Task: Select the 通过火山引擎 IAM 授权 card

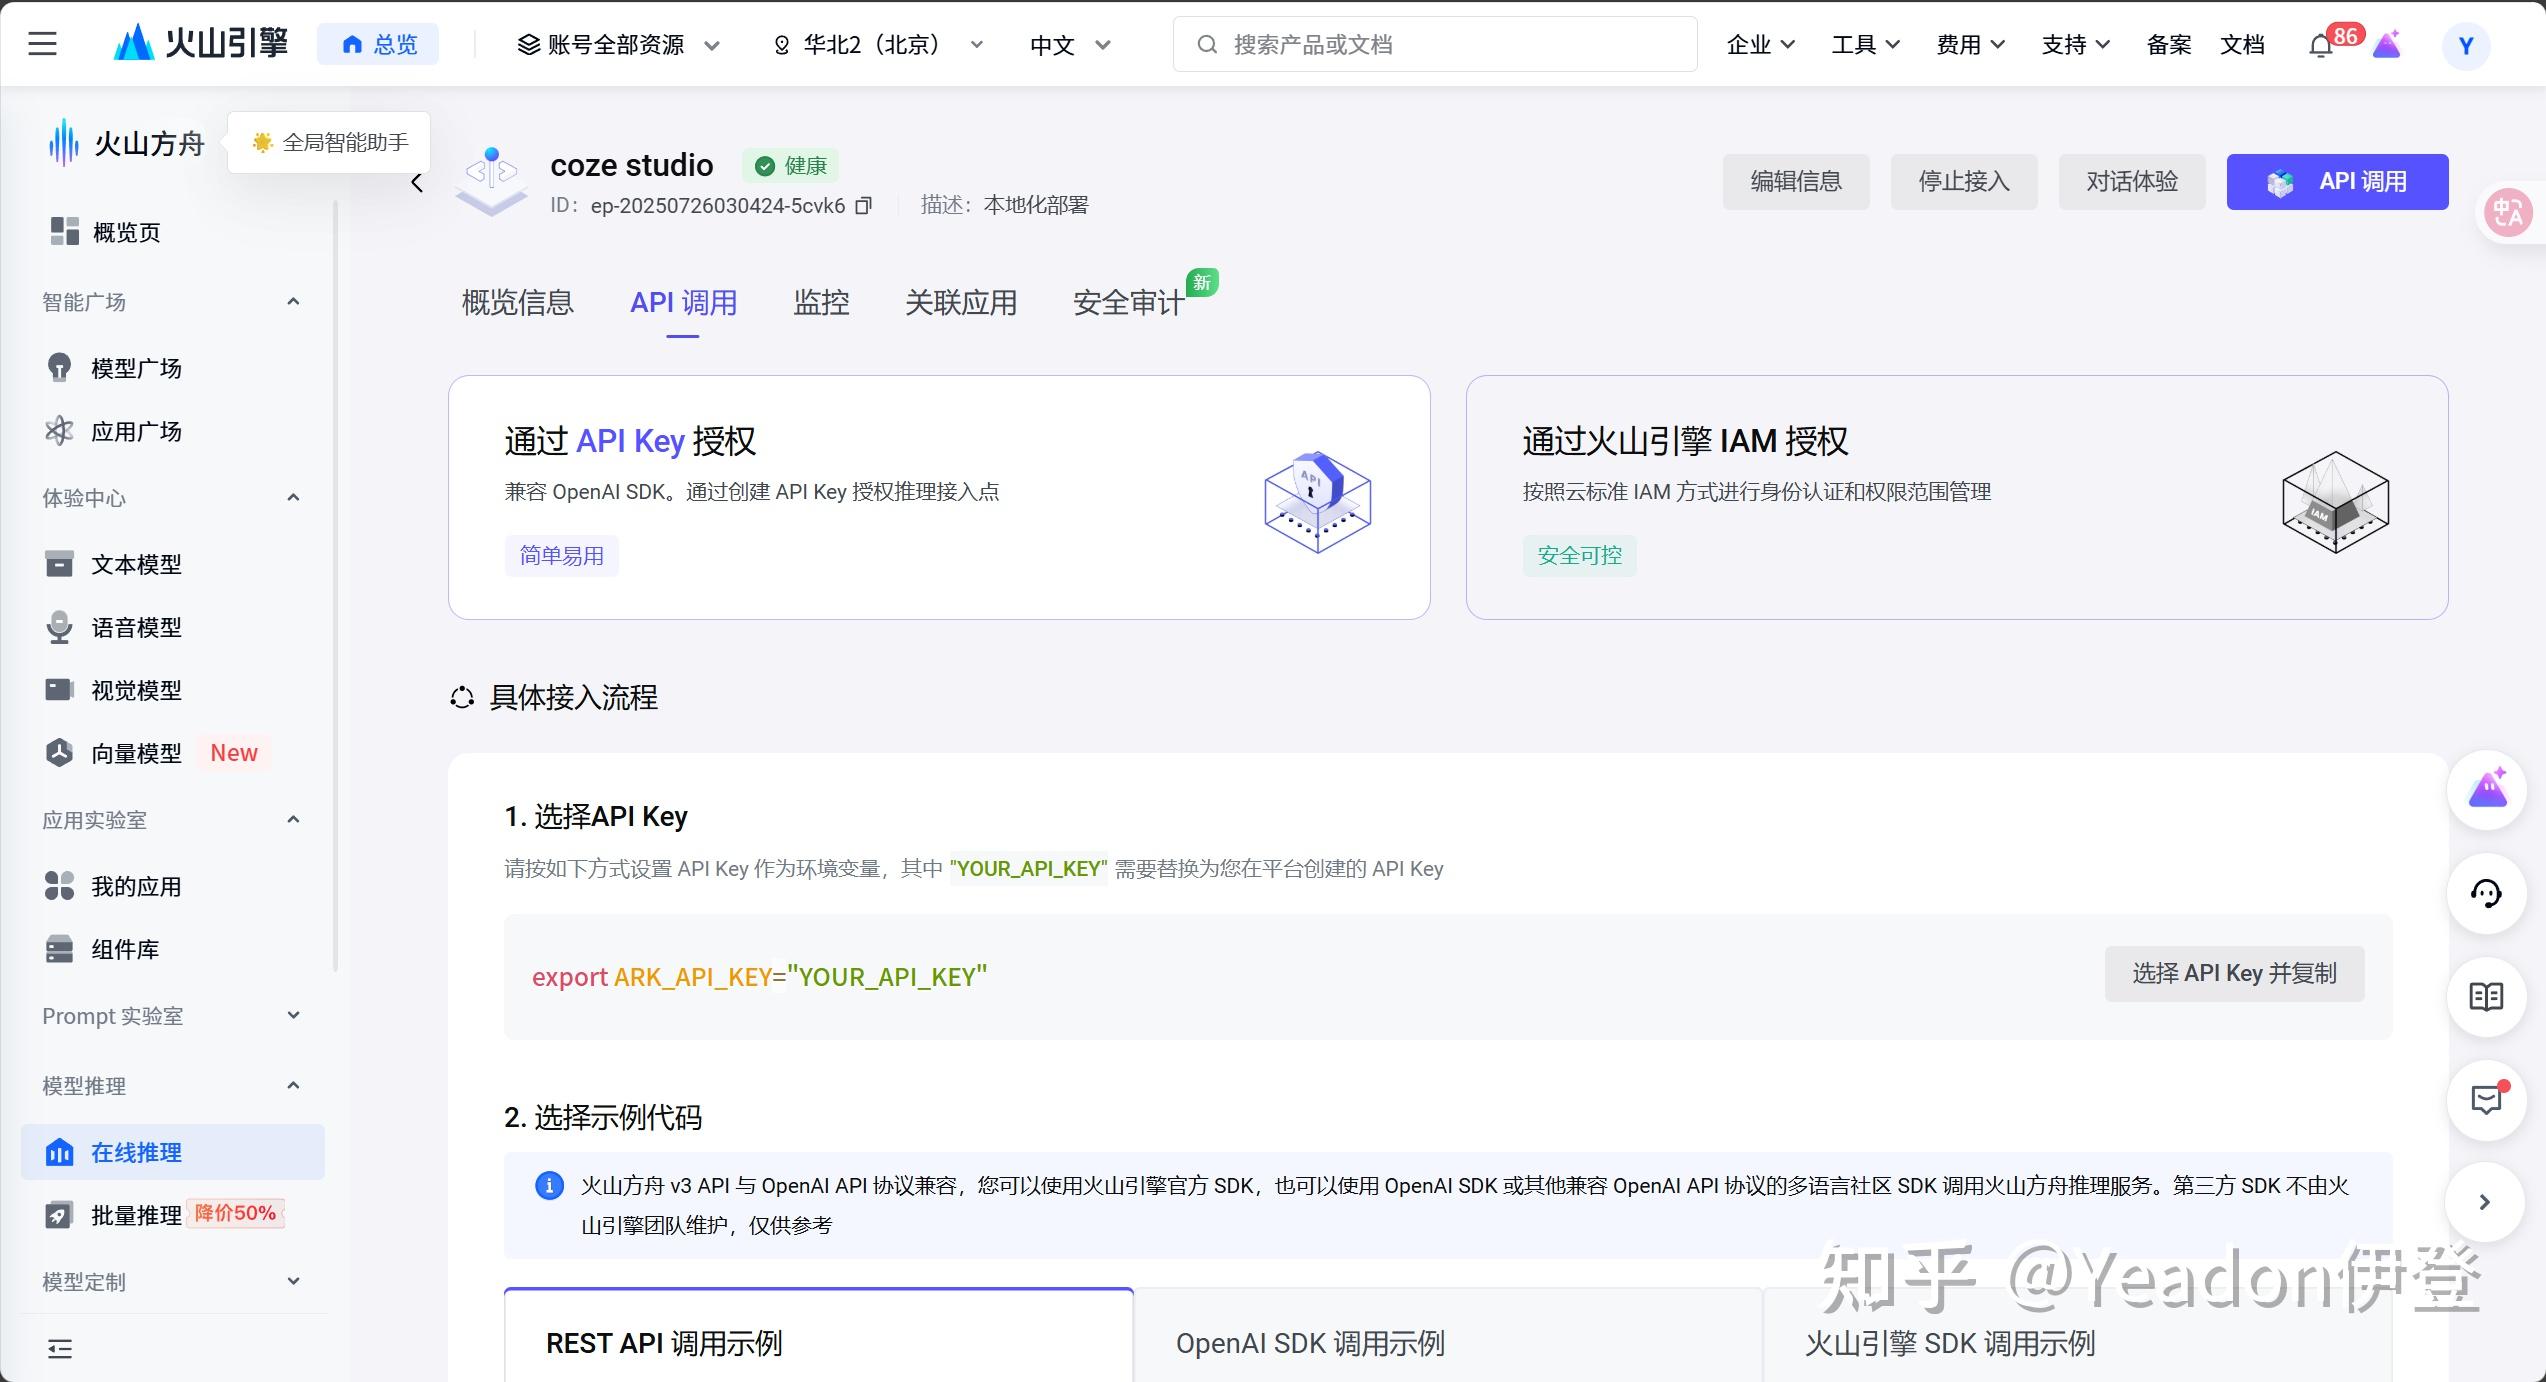Action: pyautogui.click(x=1956, y=497)
